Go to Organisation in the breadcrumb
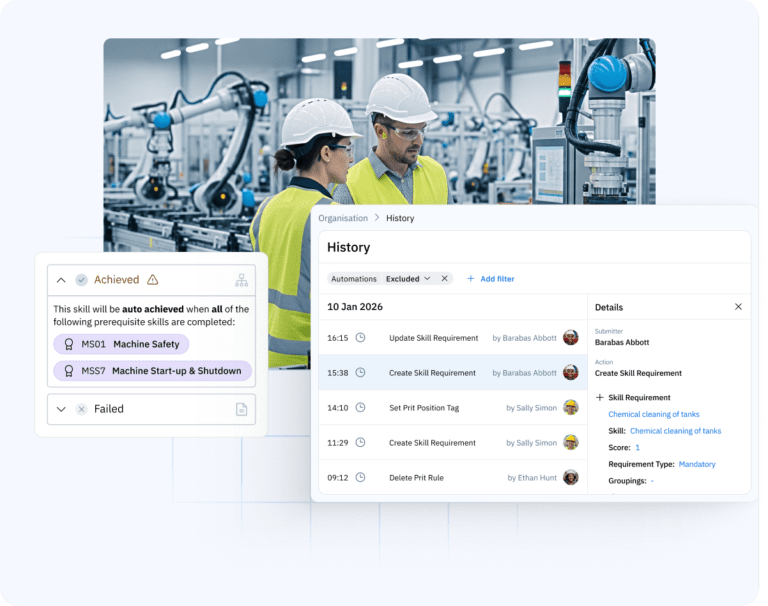 pyautogui.click(x=343, y=218)
